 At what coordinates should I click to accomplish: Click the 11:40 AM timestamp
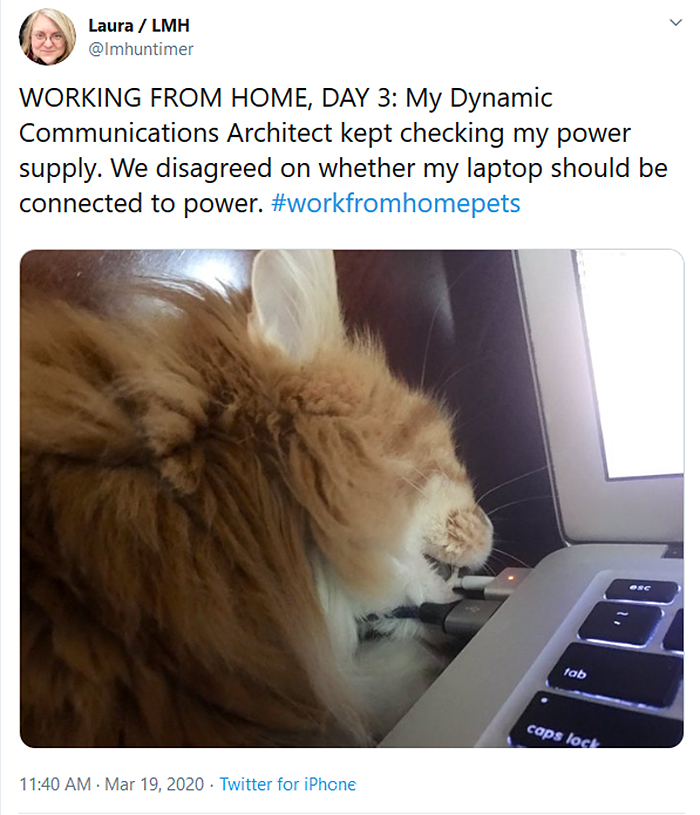55,784
